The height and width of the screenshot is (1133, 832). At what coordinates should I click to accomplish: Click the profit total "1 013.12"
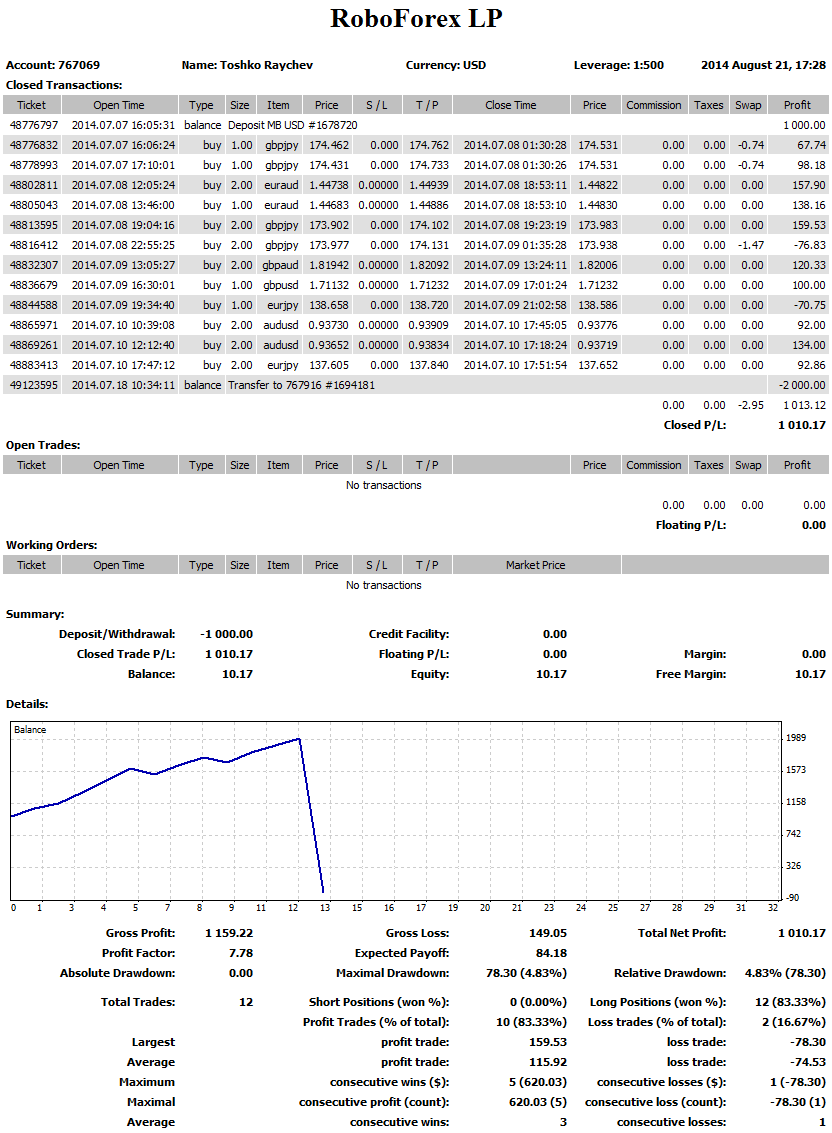pyautogui.click(x=804, y=405)
